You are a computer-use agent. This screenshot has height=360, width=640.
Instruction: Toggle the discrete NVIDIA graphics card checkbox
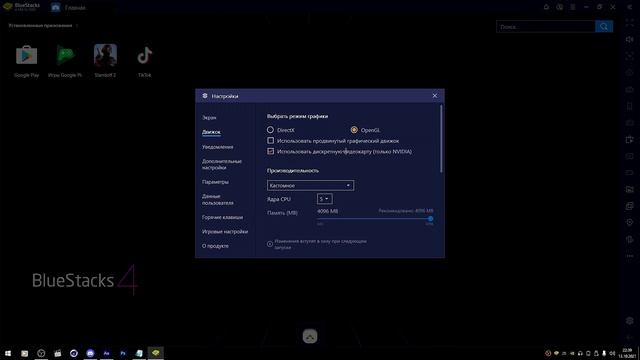270,151
